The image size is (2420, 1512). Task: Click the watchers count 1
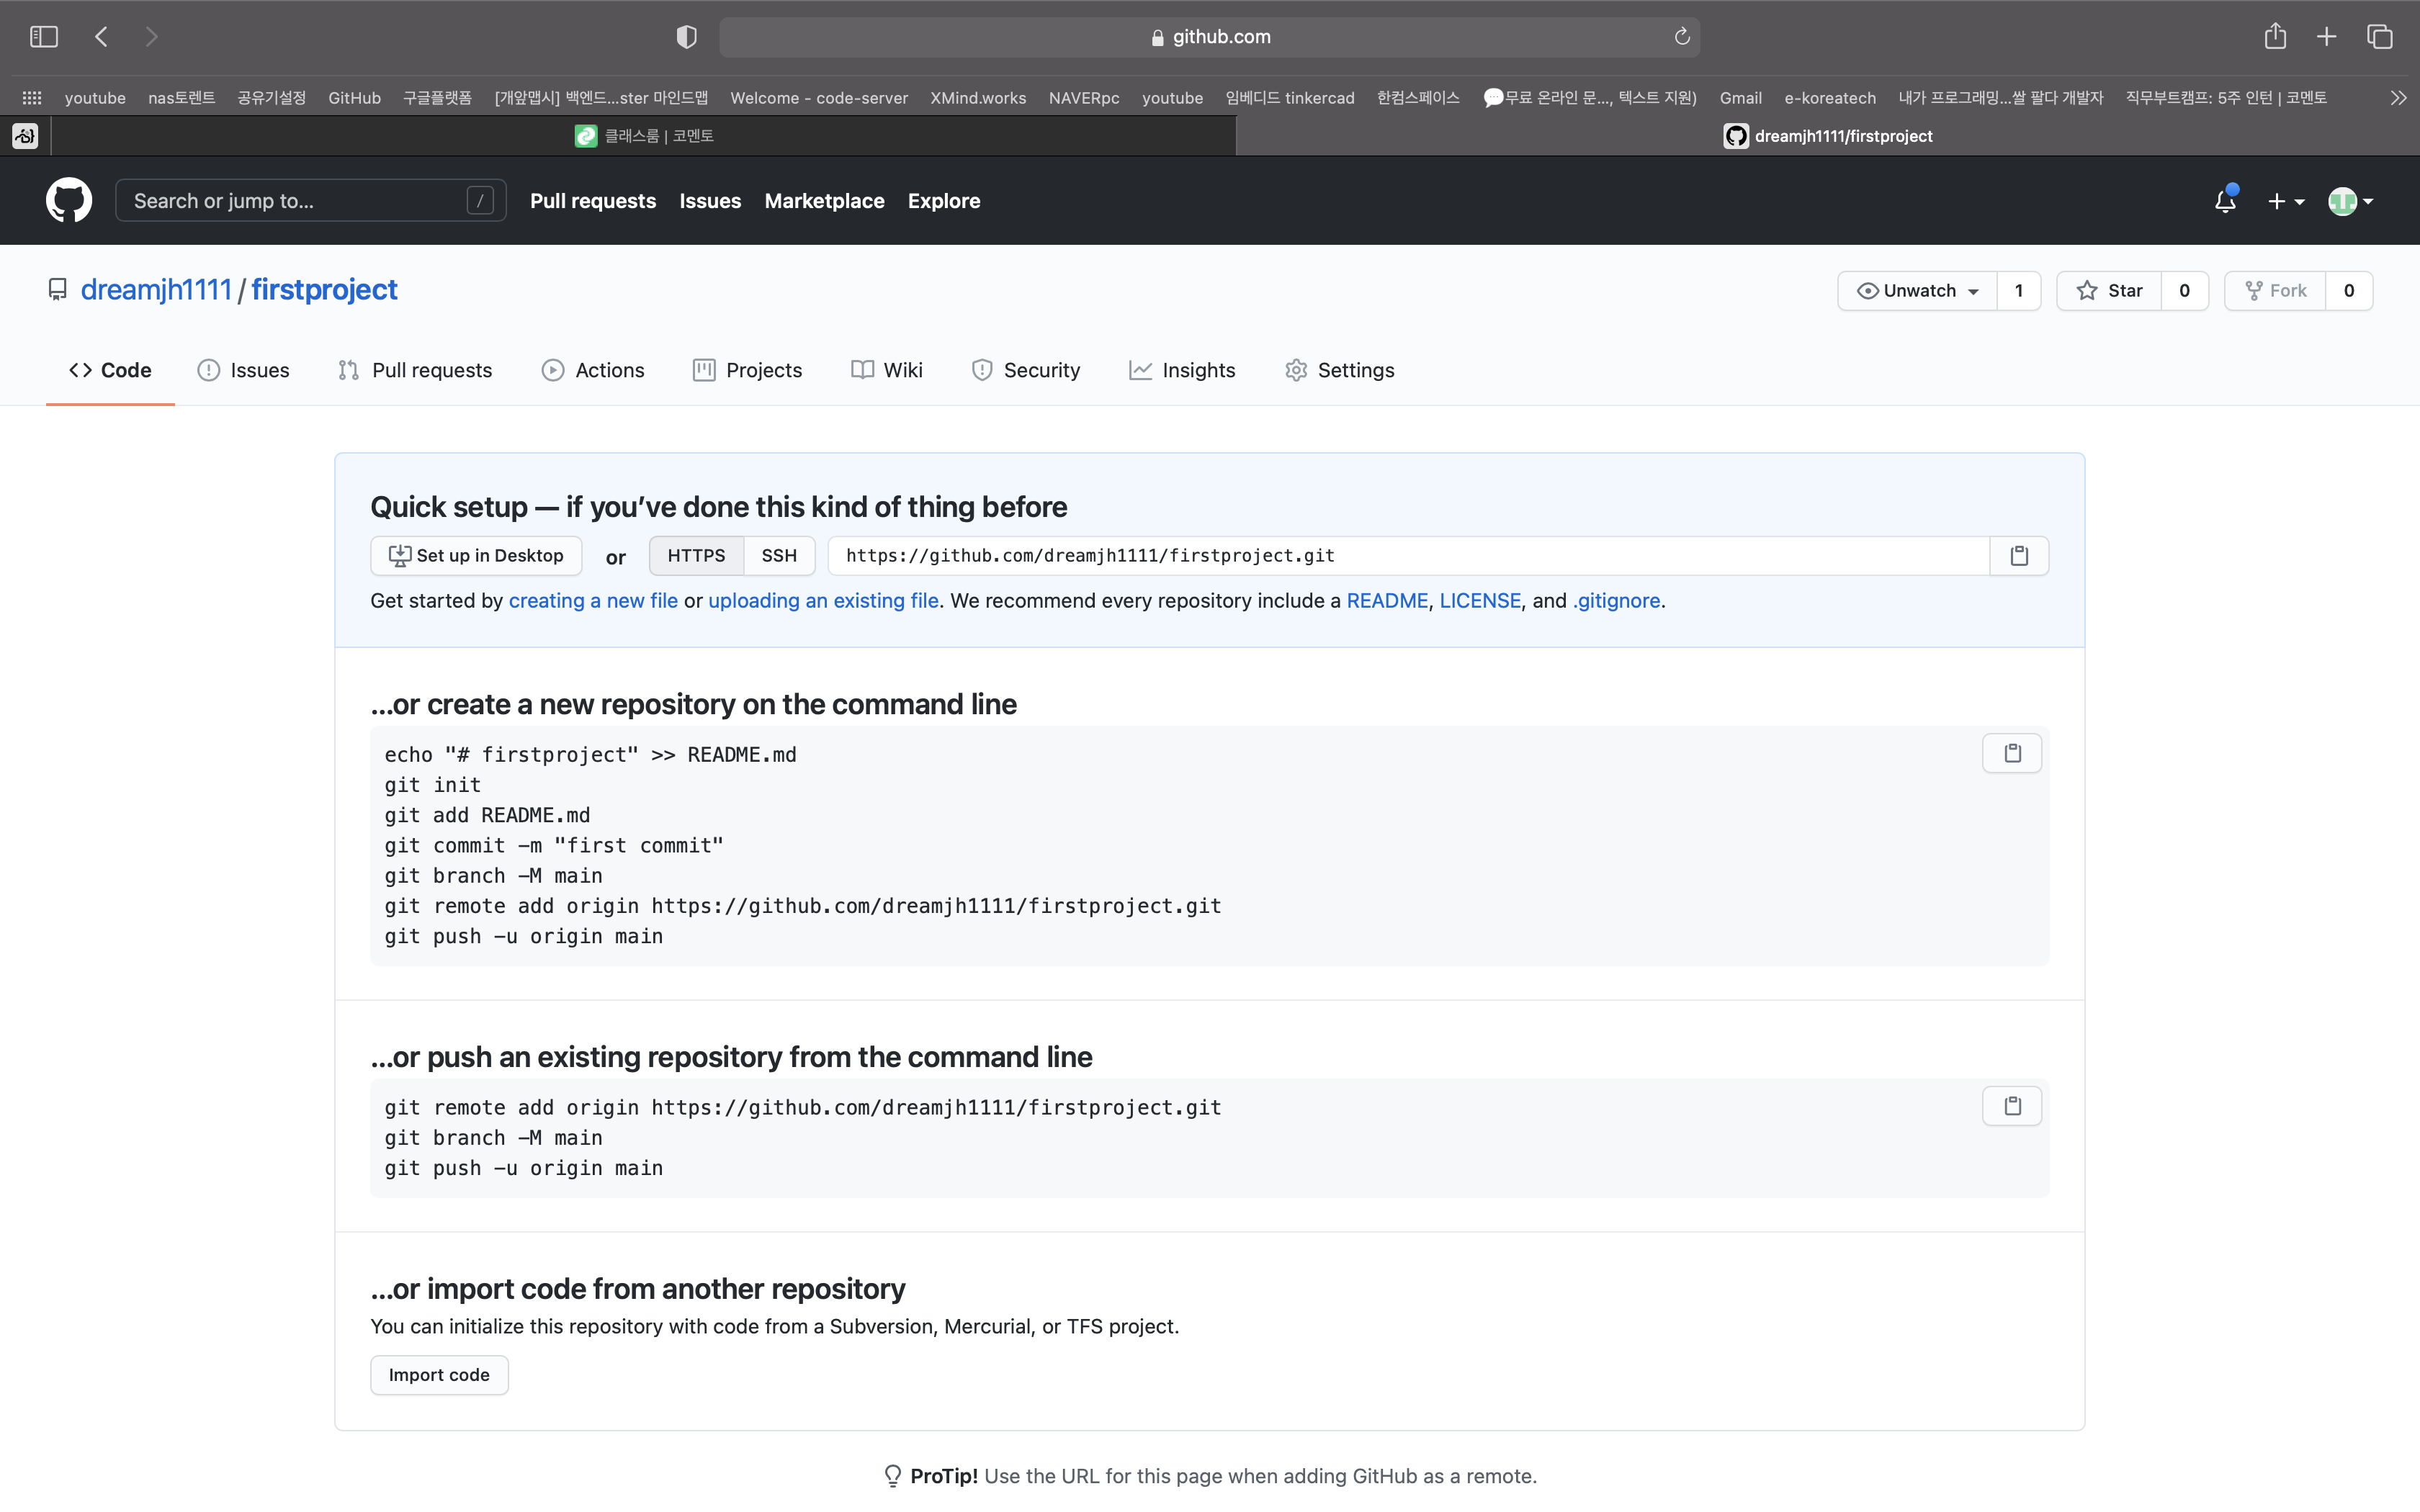point(2019,291)
